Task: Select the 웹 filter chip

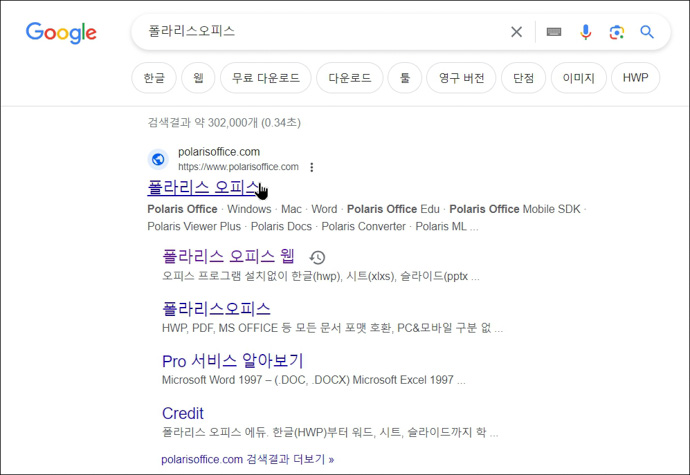Action: tap(198, 78)
